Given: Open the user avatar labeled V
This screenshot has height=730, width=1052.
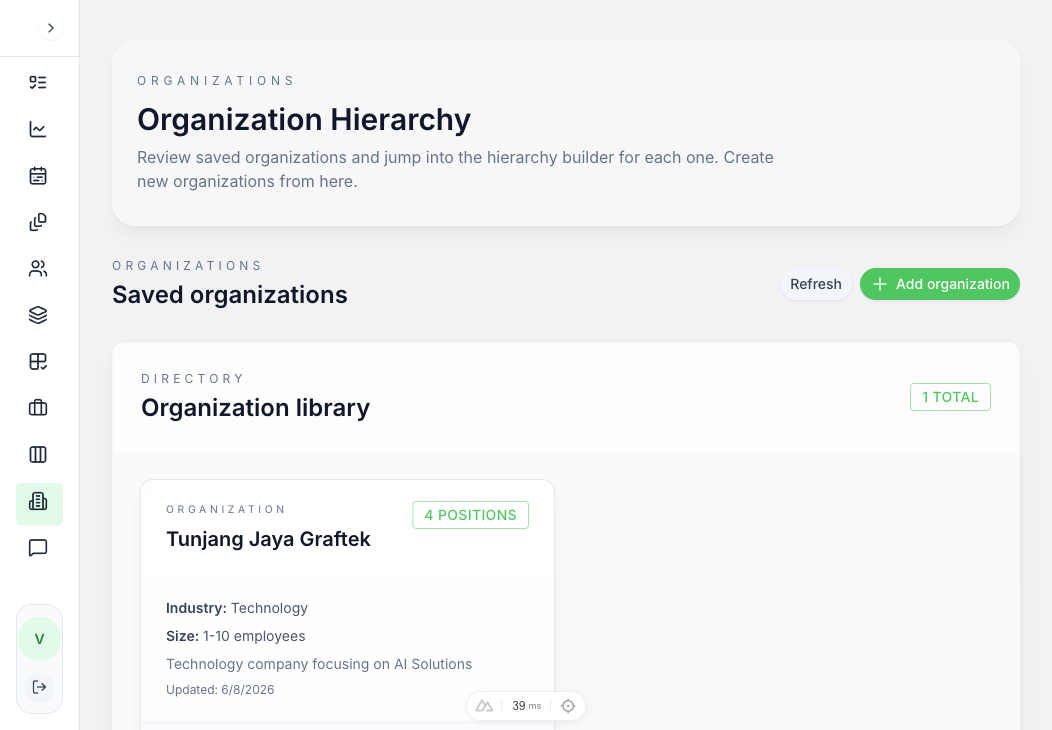Looking at the screenshot, I should [40, 639].
